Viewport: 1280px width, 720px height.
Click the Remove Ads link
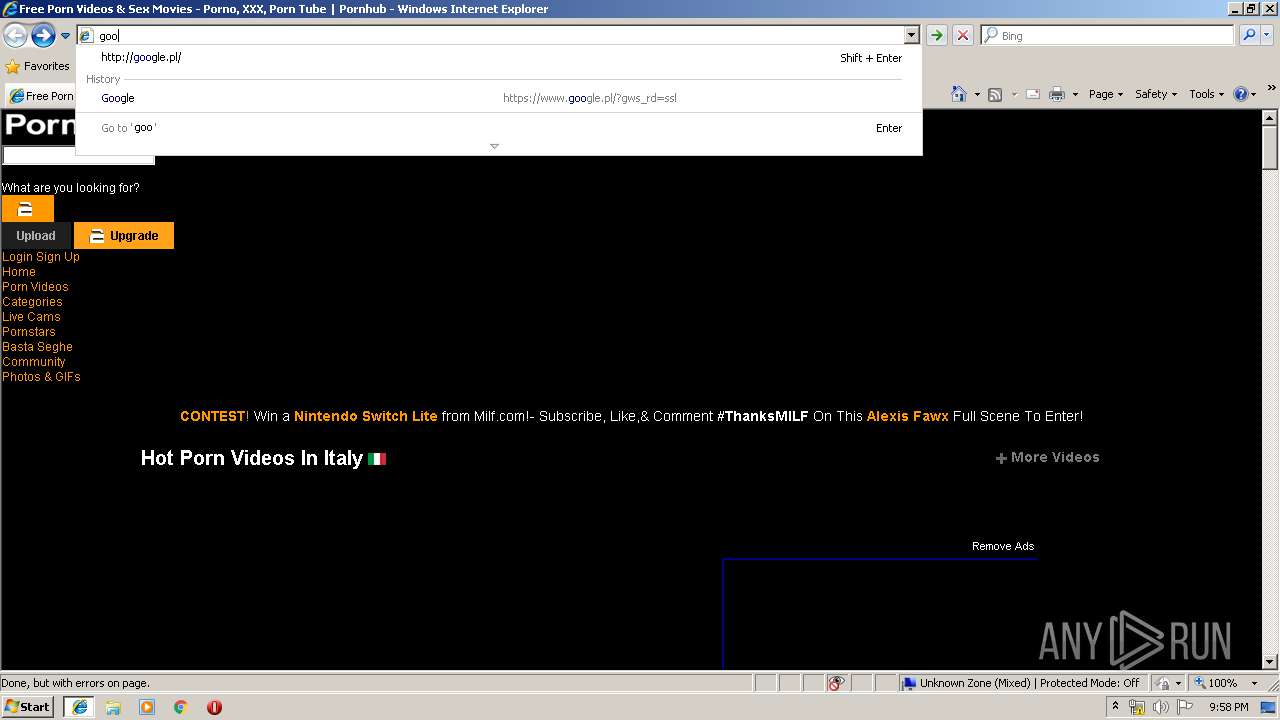(1003, 546)
